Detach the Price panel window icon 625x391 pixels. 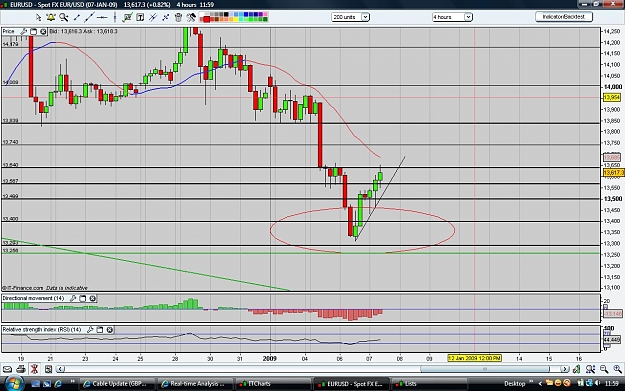(33, 31)
